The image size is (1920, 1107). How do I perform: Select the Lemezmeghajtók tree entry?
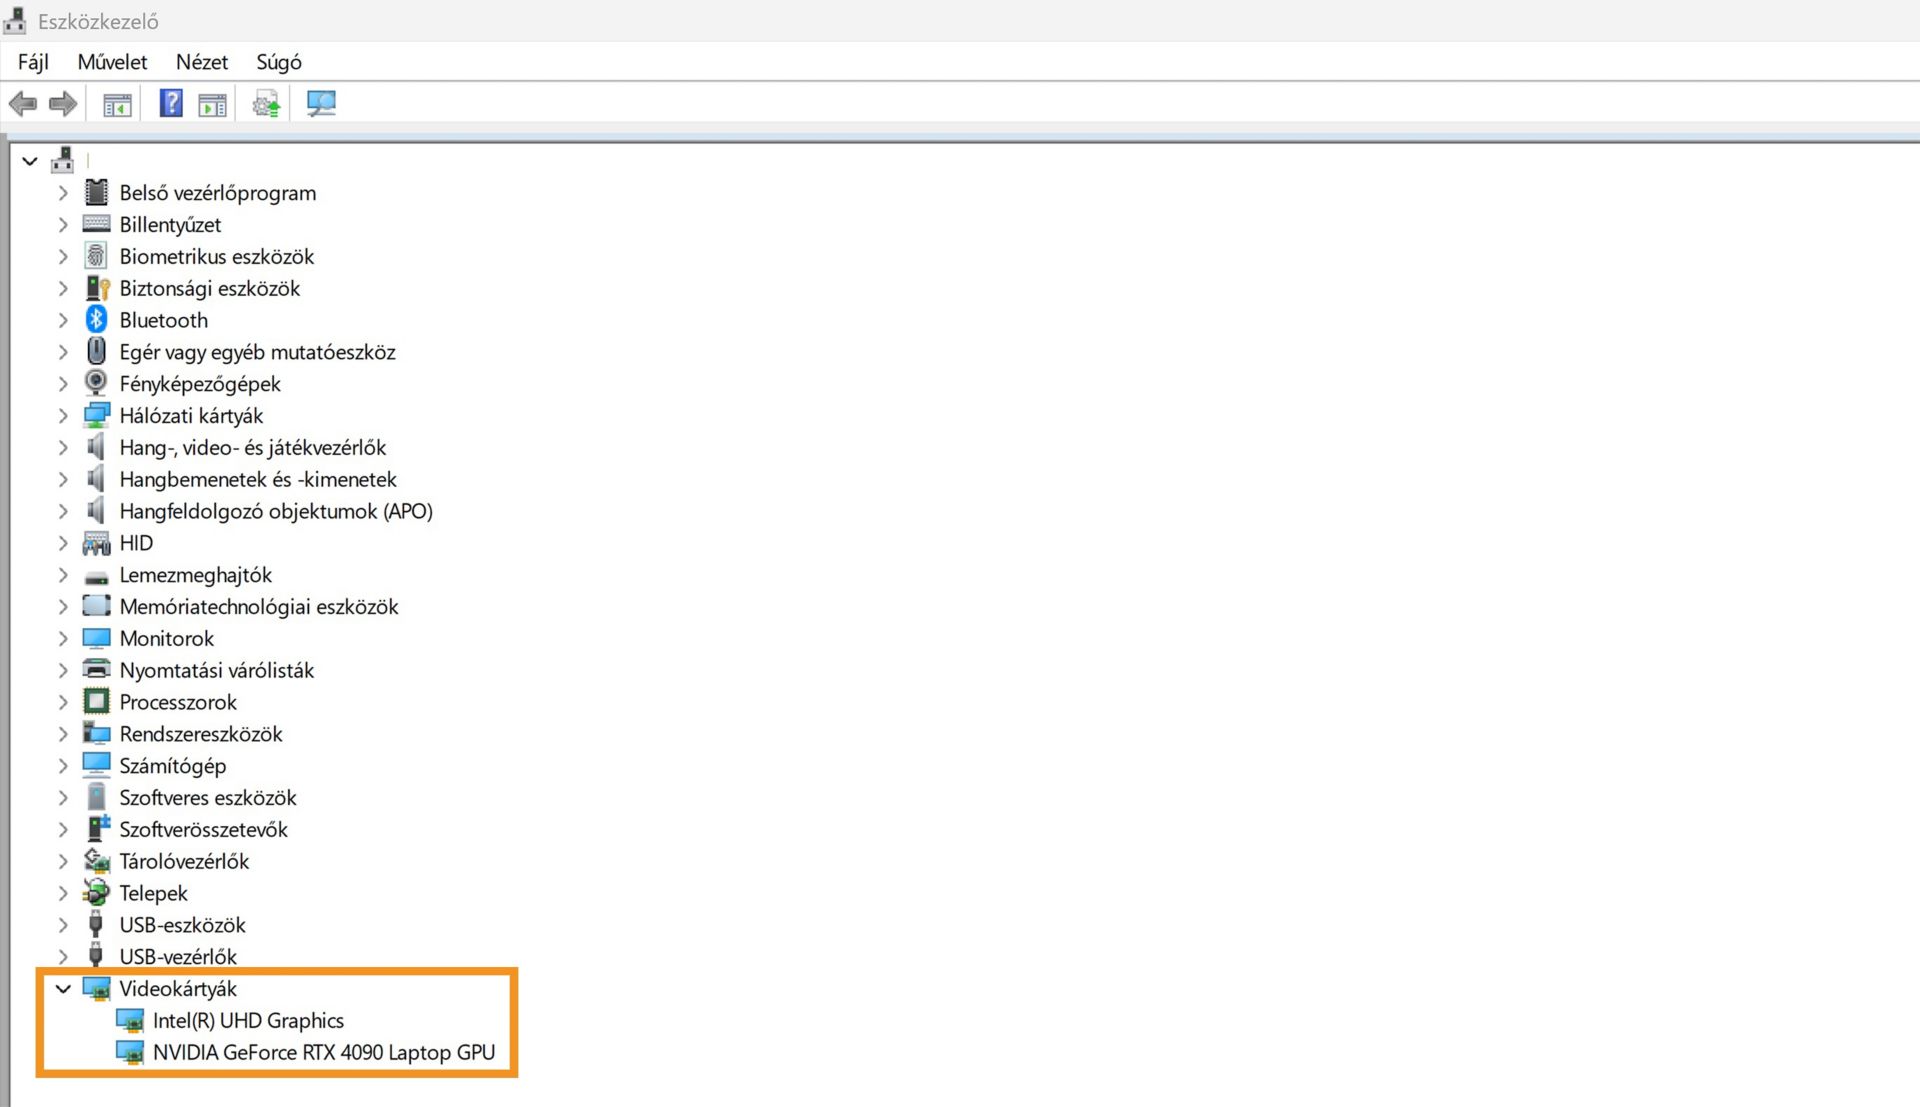pyautogui.click(x=195, y=575)
